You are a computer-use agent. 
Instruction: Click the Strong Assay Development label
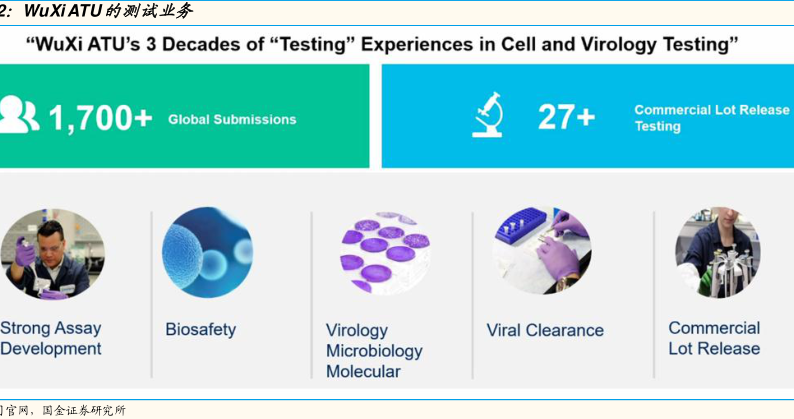coord(51,338)
